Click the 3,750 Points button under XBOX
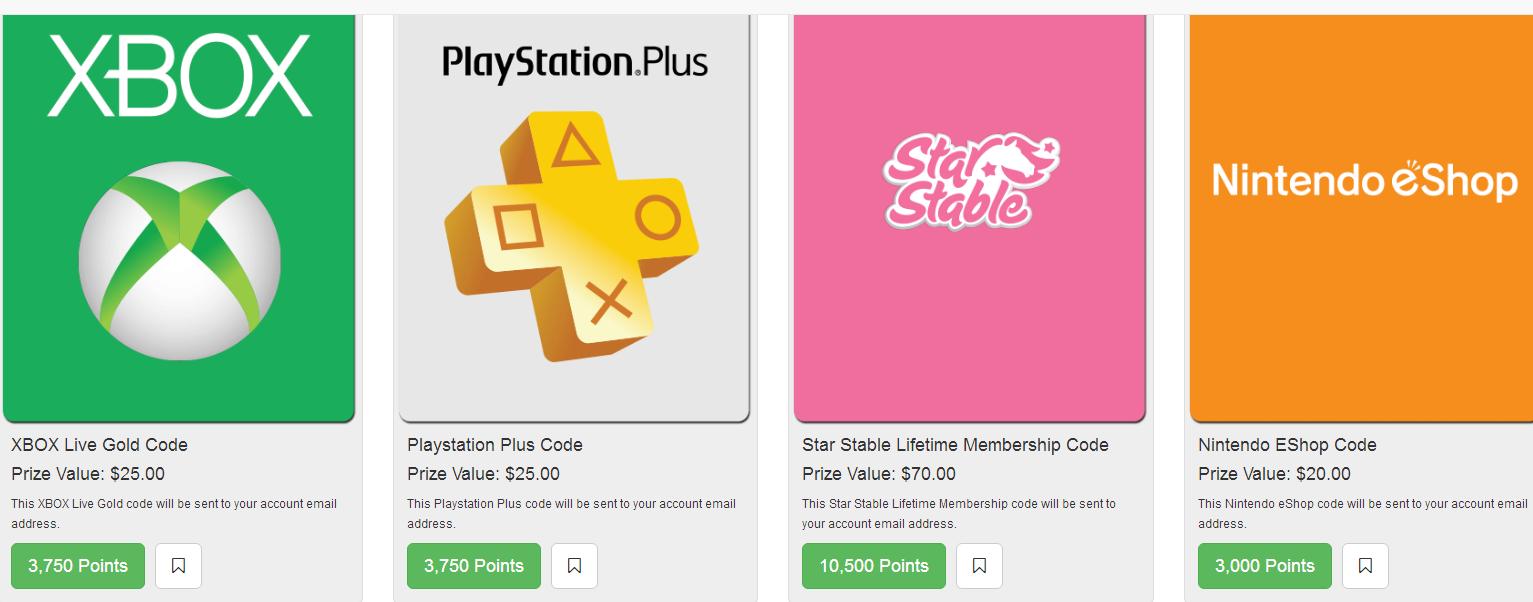1533x602 pixels. coord(78,566)
